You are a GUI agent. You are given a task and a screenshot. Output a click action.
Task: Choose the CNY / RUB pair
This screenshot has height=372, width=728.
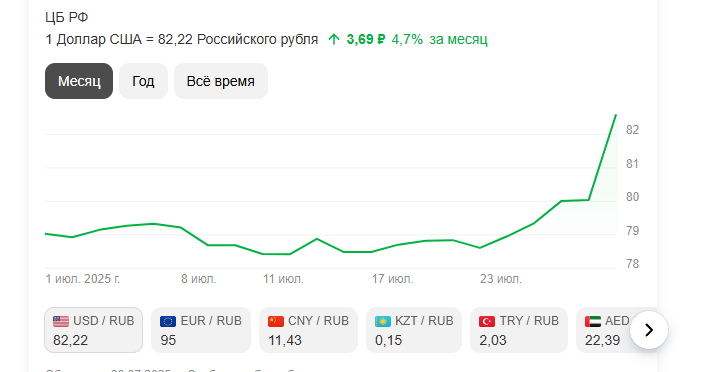308,330
